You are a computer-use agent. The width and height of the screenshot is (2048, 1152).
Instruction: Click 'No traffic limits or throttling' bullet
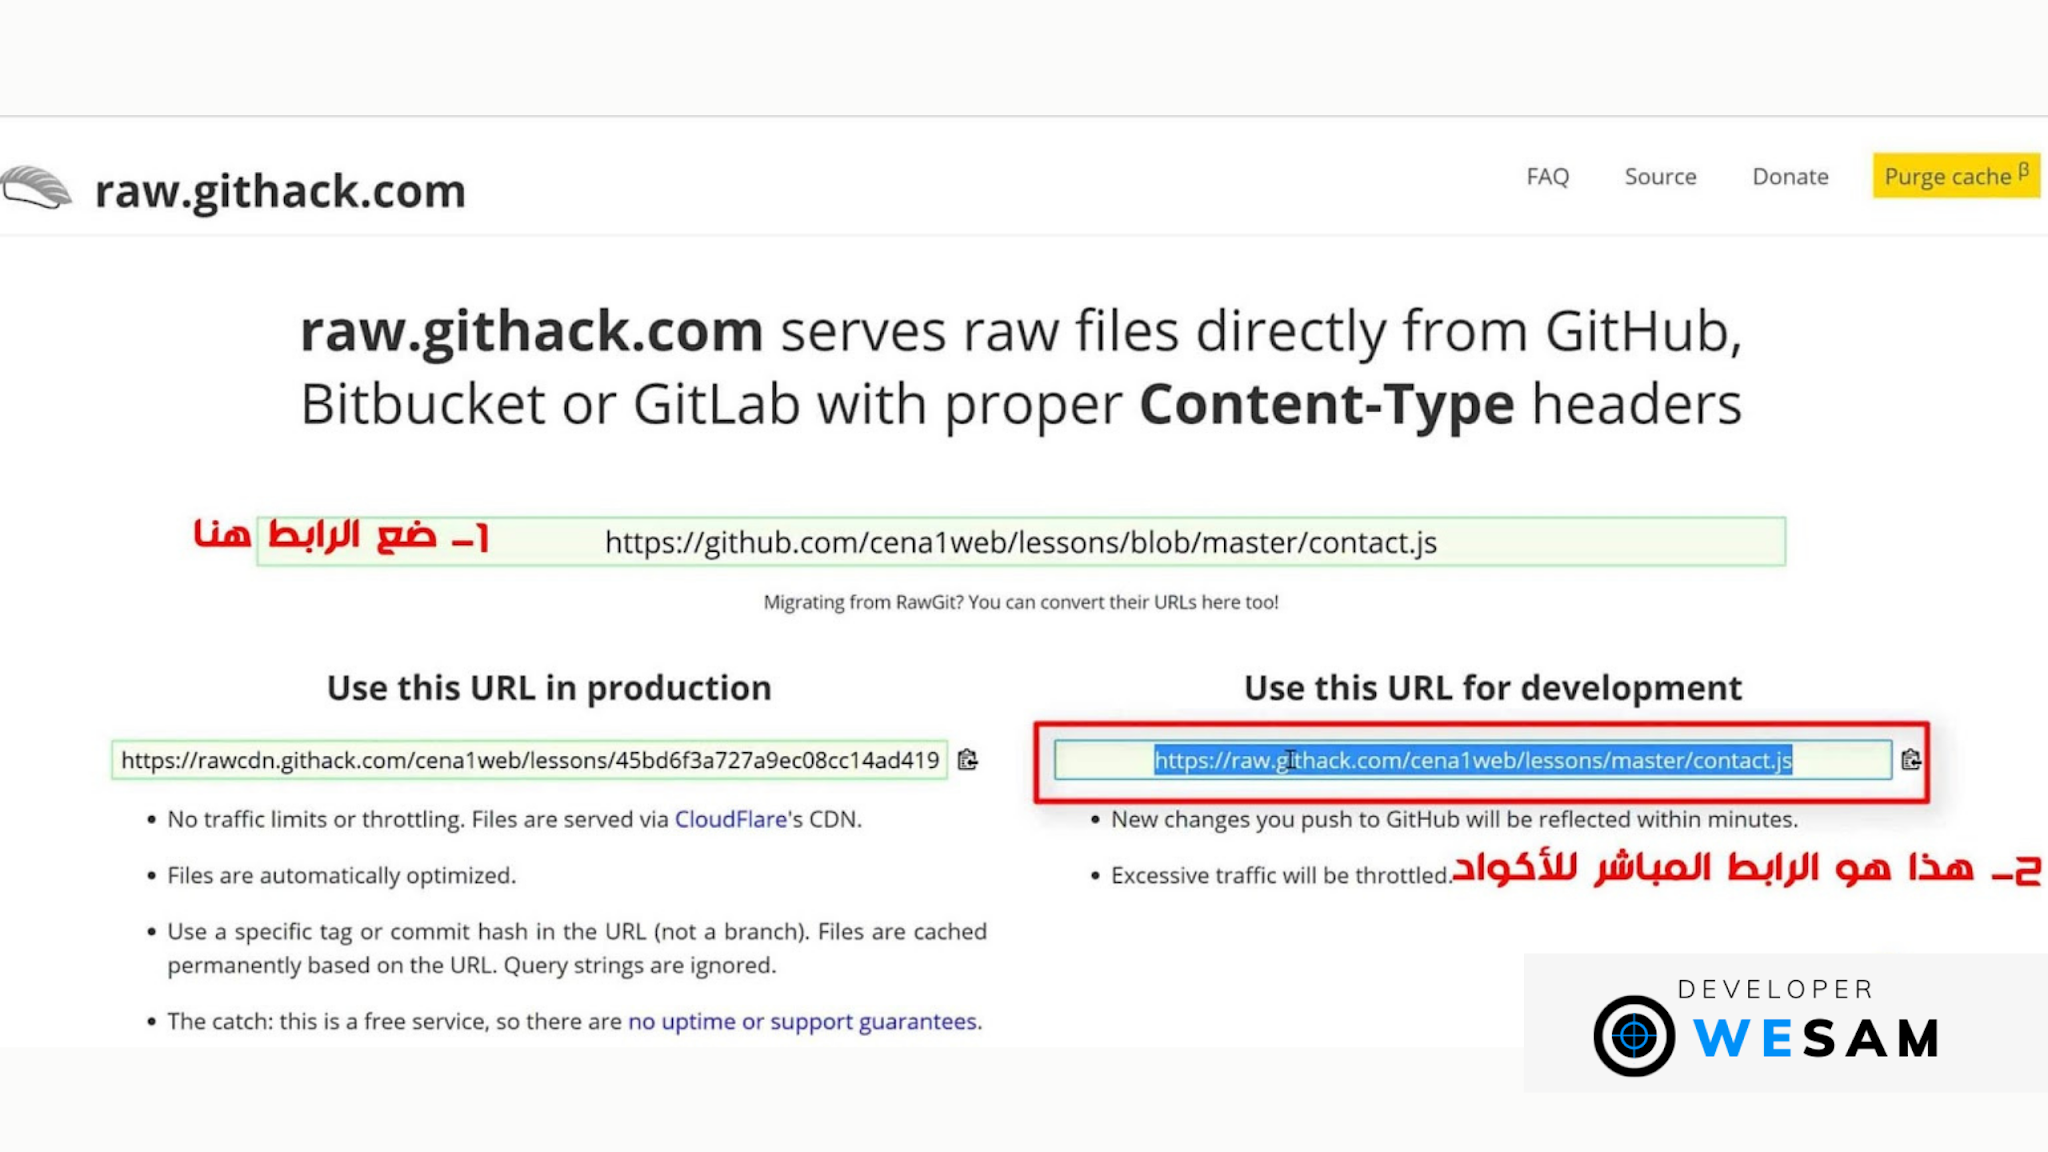[x=514, y=819]
